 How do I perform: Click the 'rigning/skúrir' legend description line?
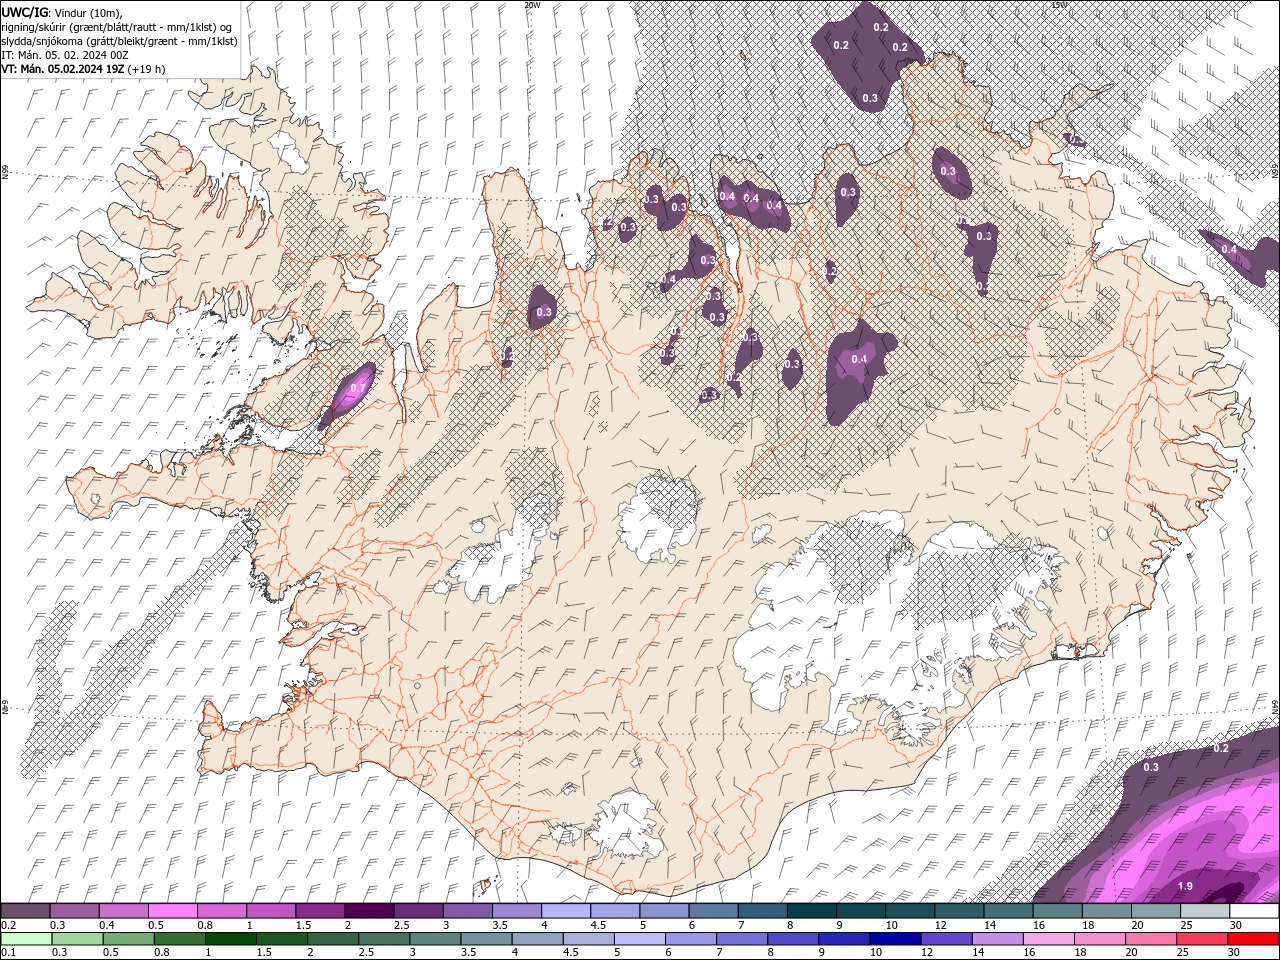(118, 27)
